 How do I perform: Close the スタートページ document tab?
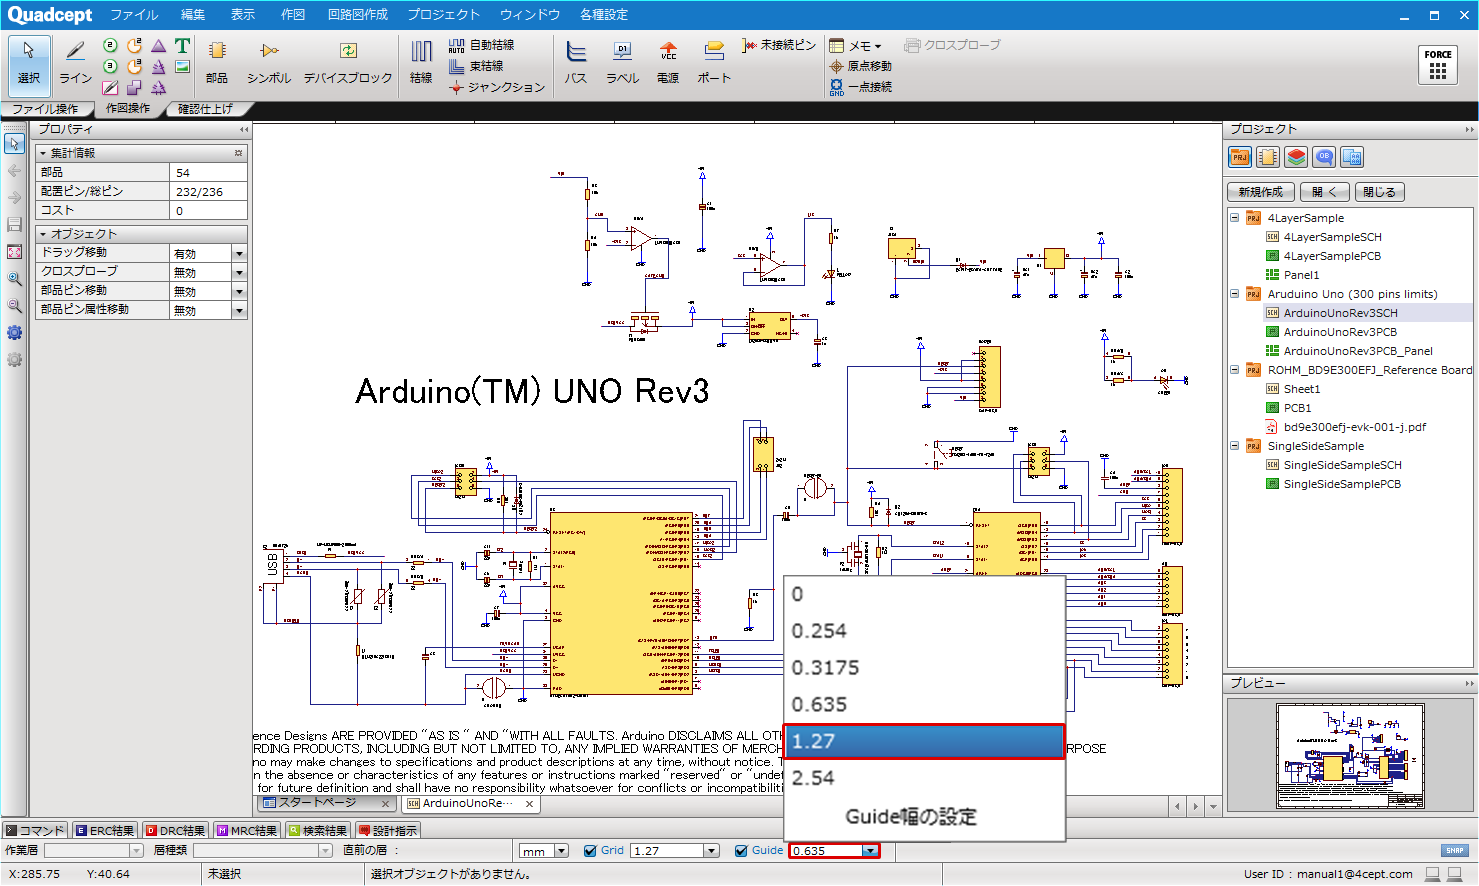coord(386,803)
